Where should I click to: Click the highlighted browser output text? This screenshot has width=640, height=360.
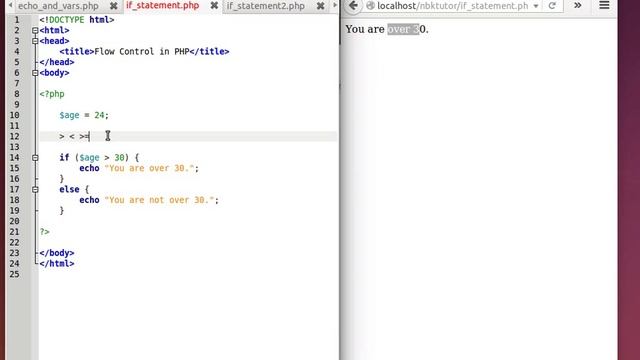click(x=403, y=29)
